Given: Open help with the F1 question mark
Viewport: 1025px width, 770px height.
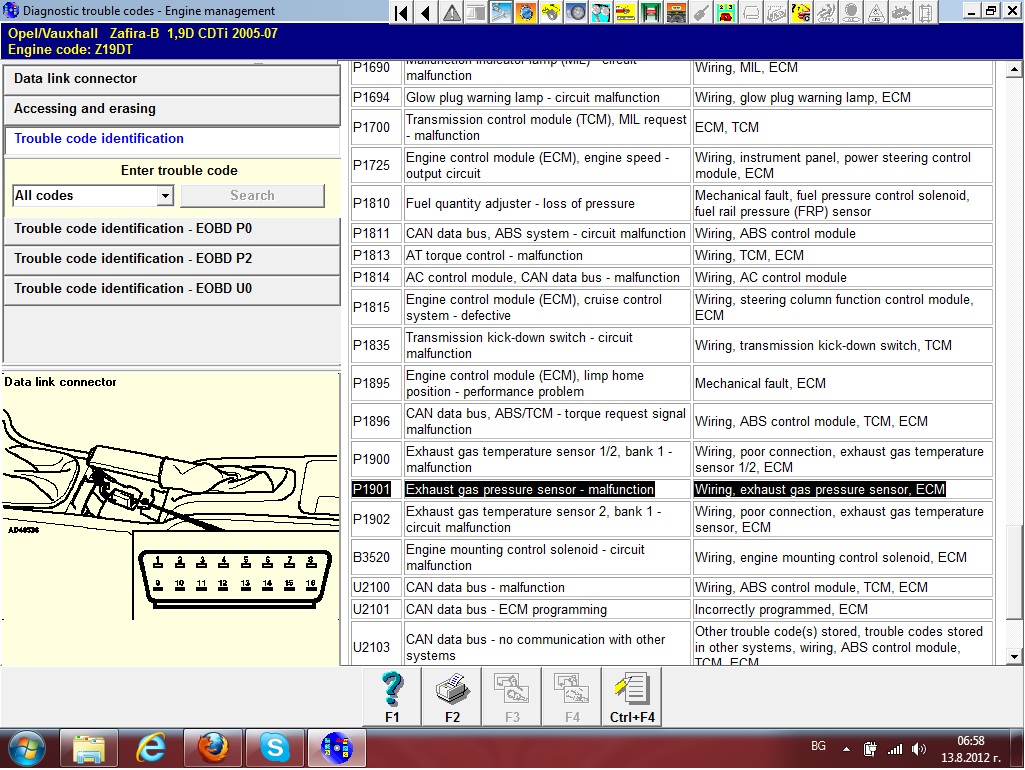Looking at the screenshot, I should [x=392, y=697].
